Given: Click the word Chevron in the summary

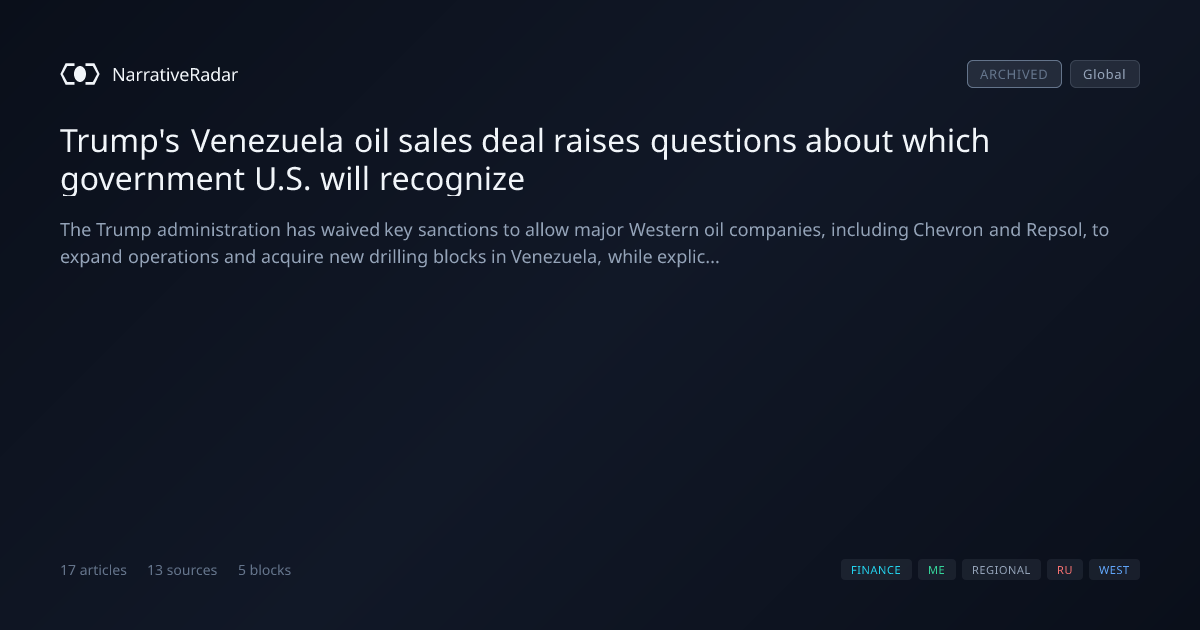Looking at the screenshot, I should (947, 230).
